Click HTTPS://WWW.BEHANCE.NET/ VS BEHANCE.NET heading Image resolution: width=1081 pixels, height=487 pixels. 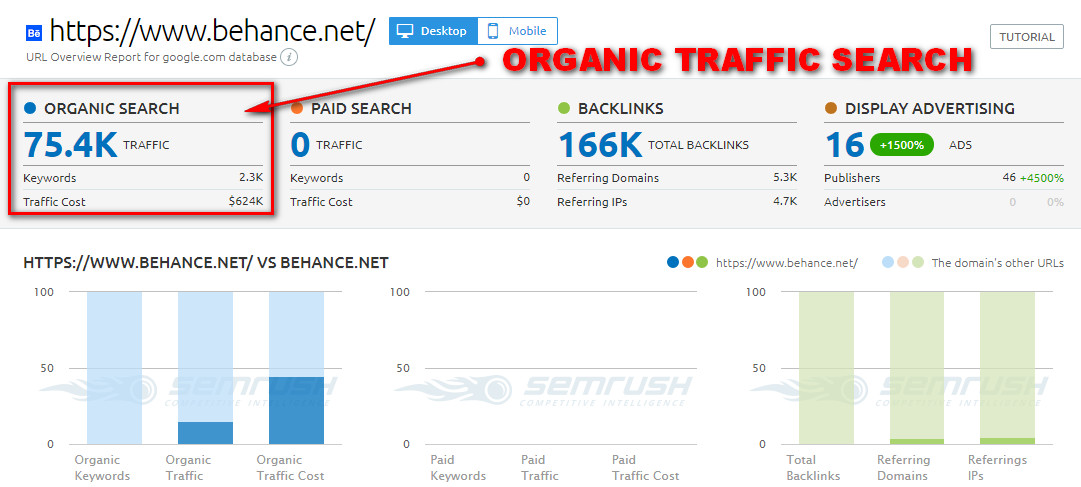[206, 263]
